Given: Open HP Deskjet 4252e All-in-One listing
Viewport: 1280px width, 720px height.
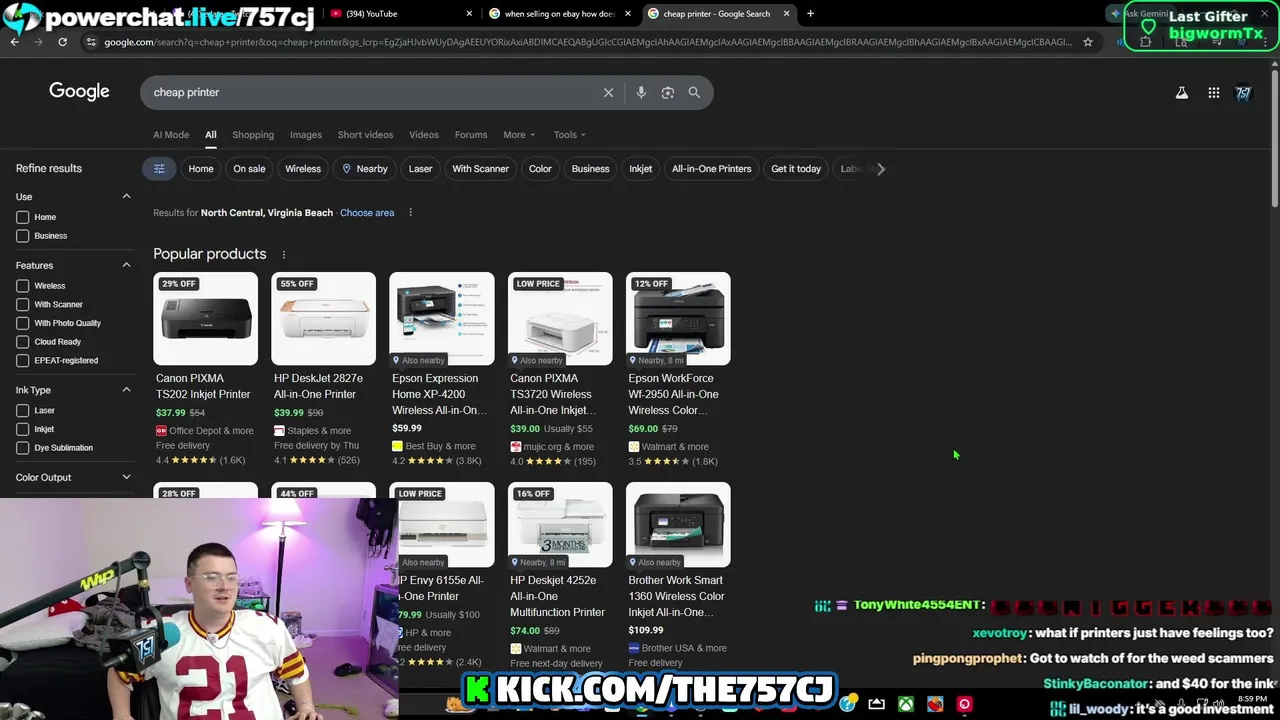Looking at the screenshot, I should click(557, 596).
